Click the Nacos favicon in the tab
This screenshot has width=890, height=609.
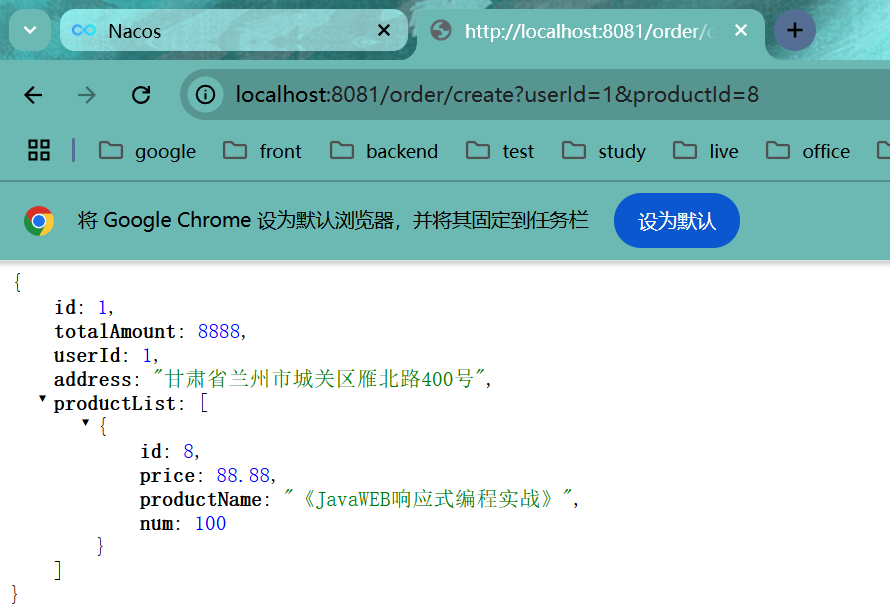(82, 31)
